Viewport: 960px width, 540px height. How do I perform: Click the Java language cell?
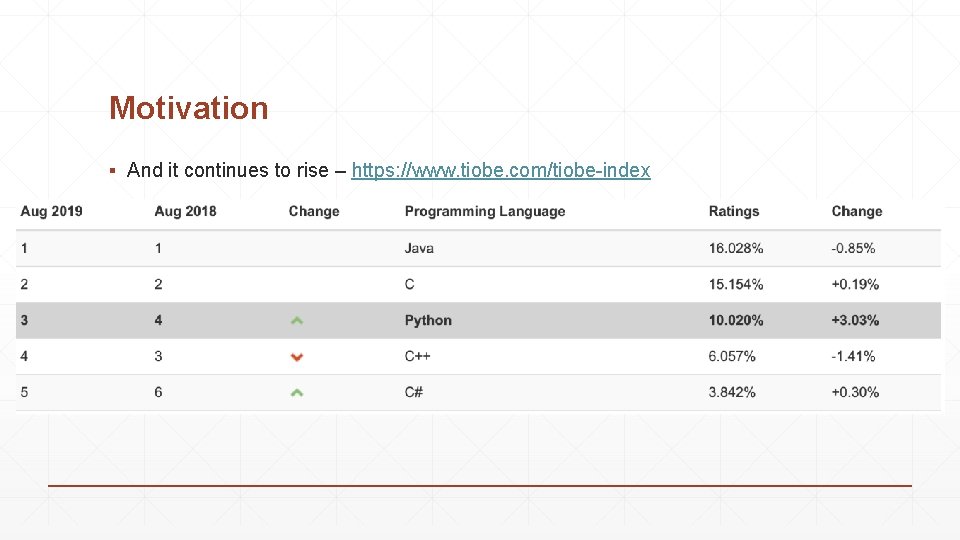[419, 248]
